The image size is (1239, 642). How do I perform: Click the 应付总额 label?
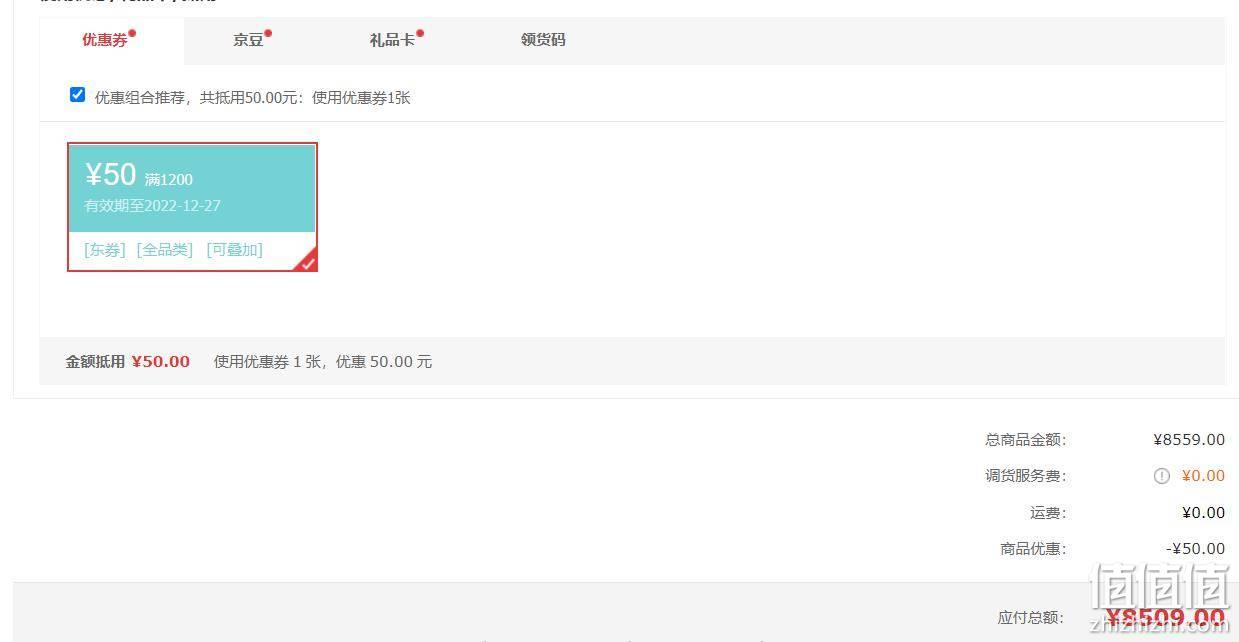1031,618
